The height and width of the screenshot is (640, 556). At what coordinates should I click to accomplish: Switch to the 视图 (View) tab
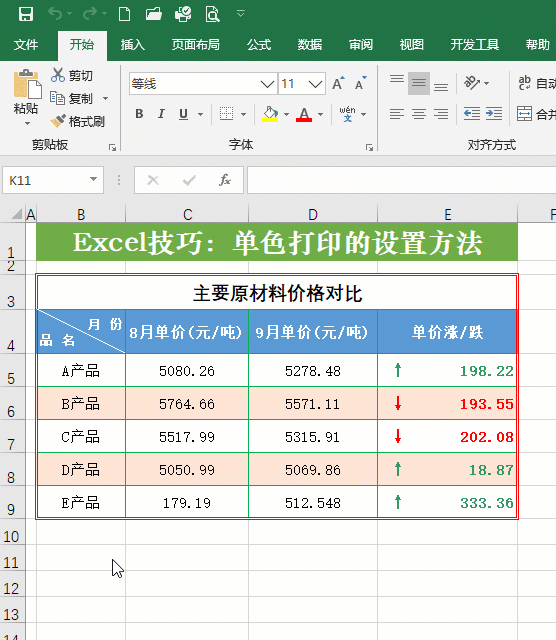pos(411,44)
